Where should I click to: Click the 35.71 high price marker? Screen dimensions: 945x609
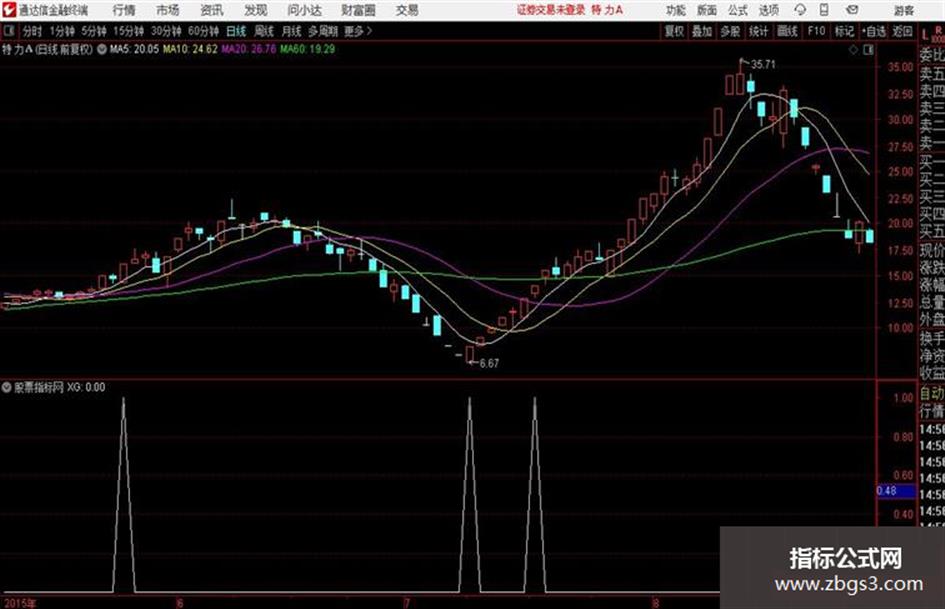763,65
